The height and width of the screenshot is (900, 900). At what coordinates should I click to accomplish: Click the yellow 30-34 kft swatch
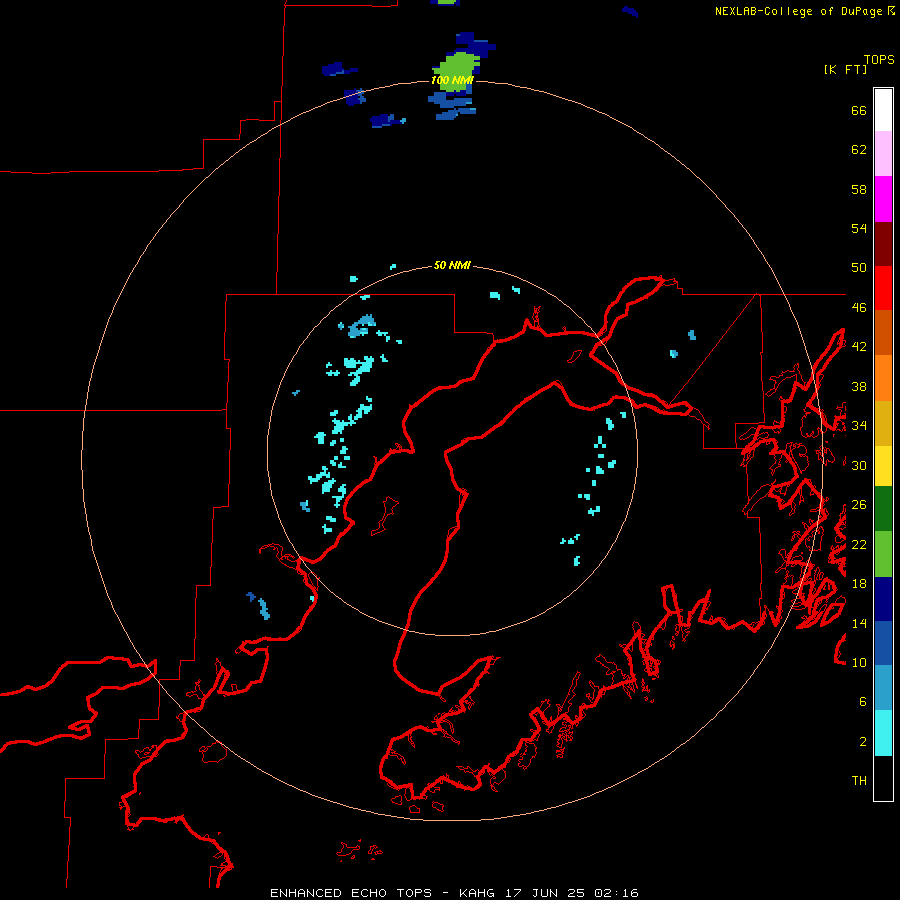tap(883, 466)
